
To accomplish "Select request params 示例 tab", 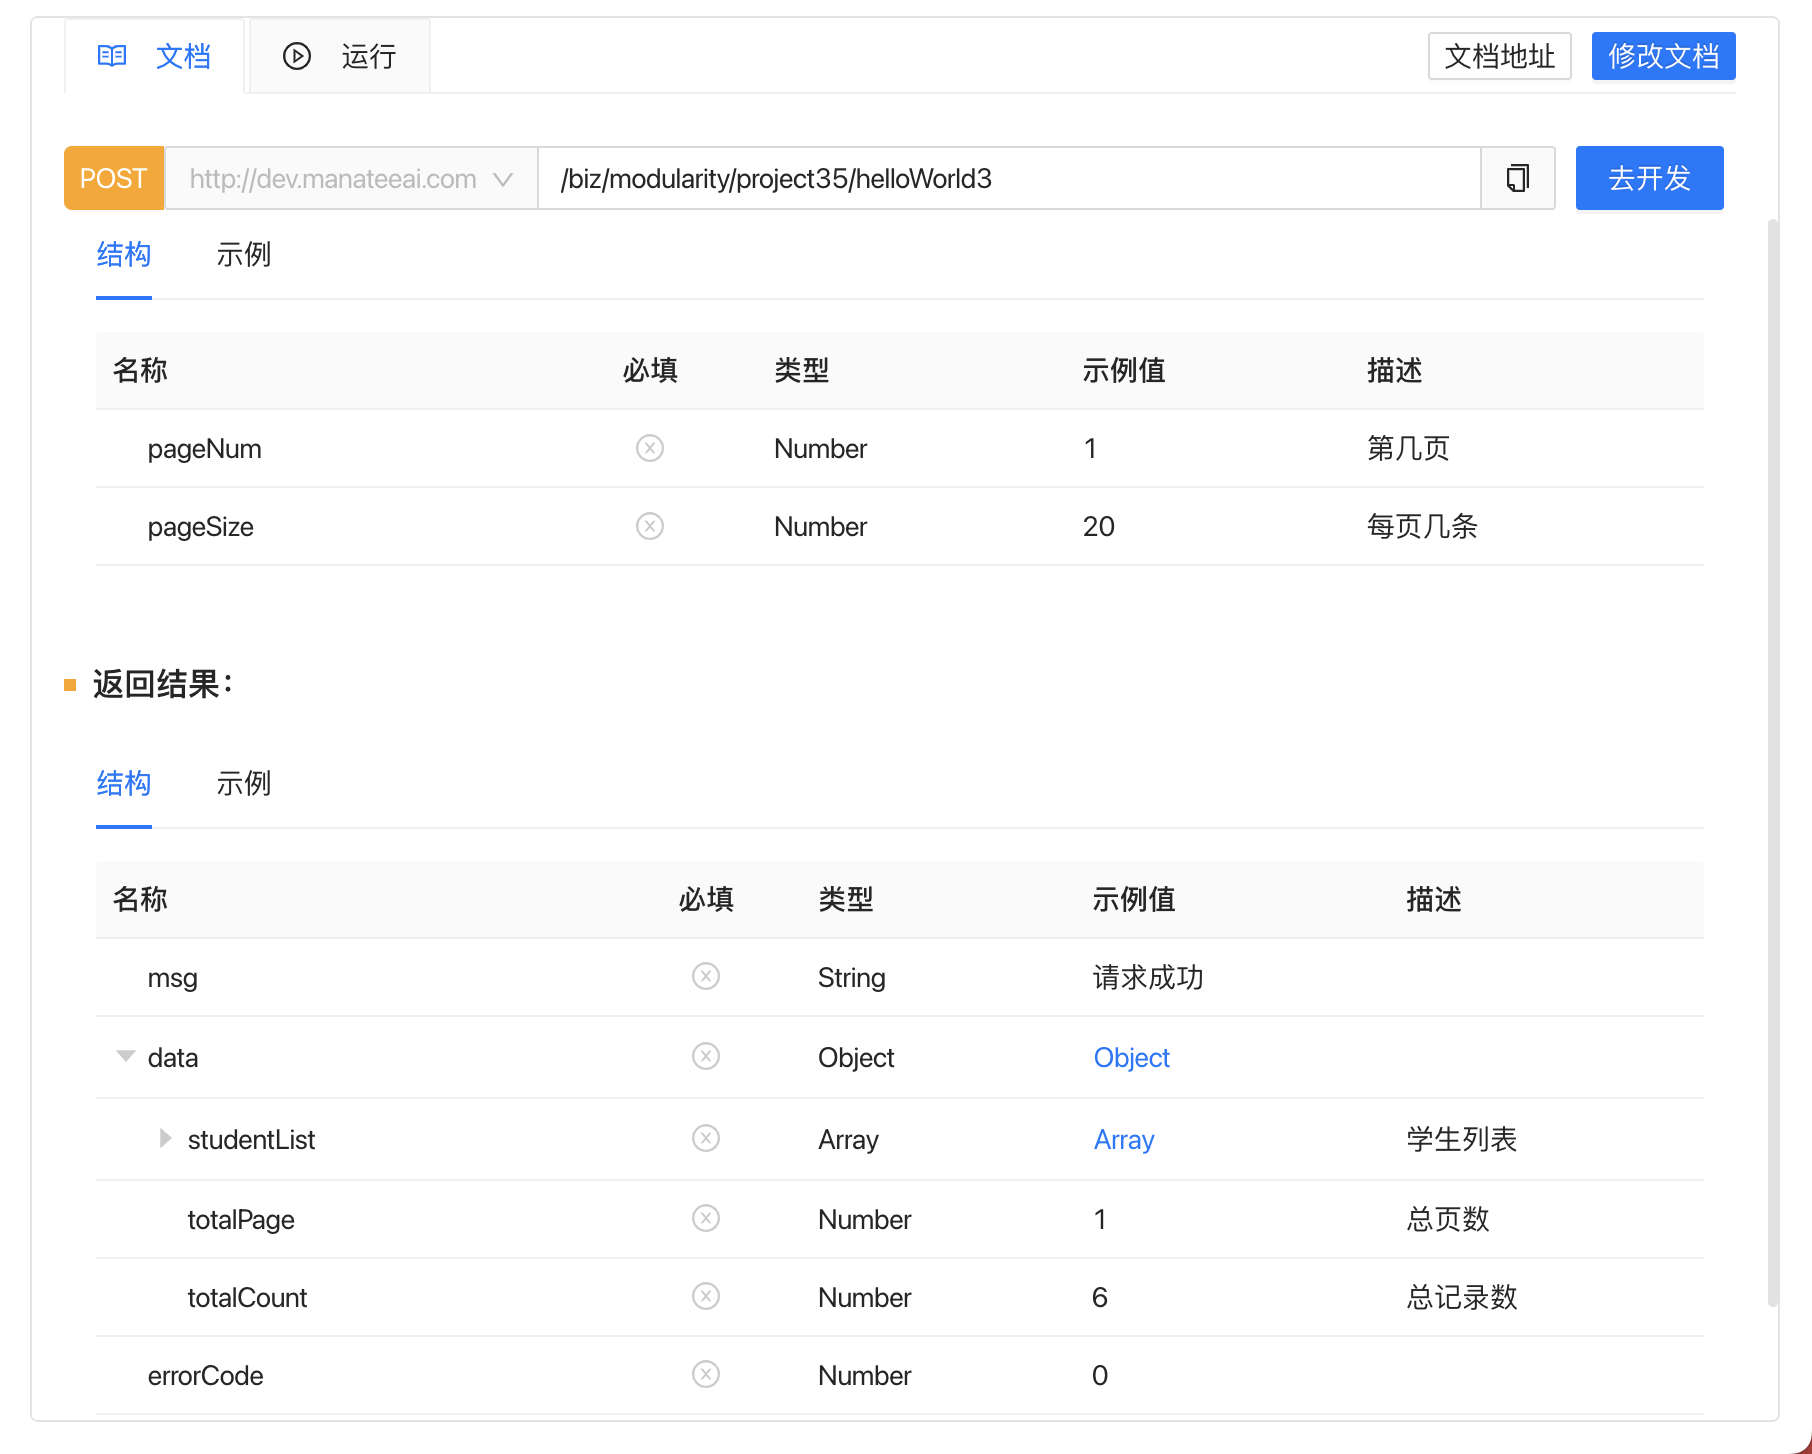I will click(x=244, y=255).
